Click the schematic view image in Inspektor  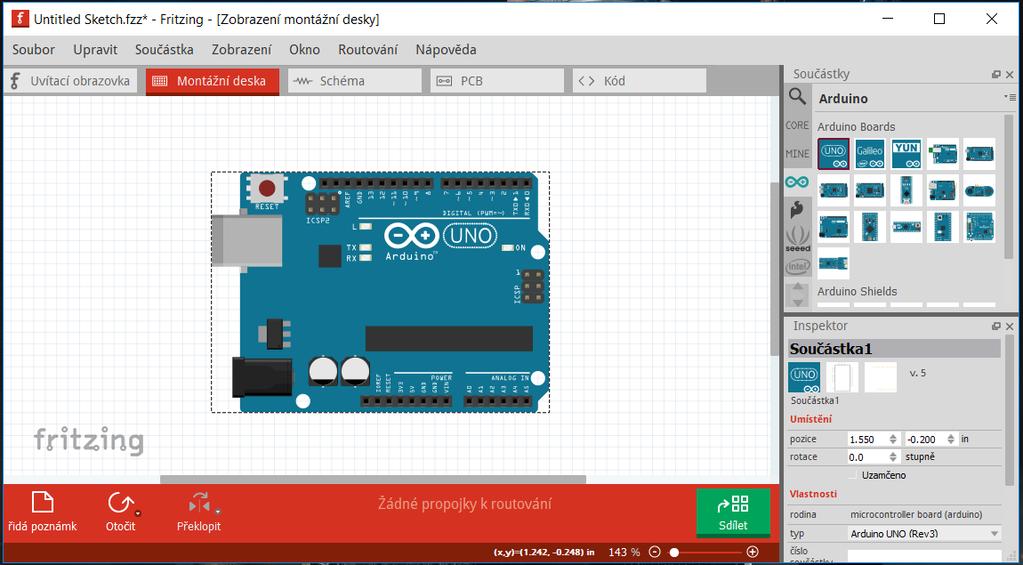[842, 377]
